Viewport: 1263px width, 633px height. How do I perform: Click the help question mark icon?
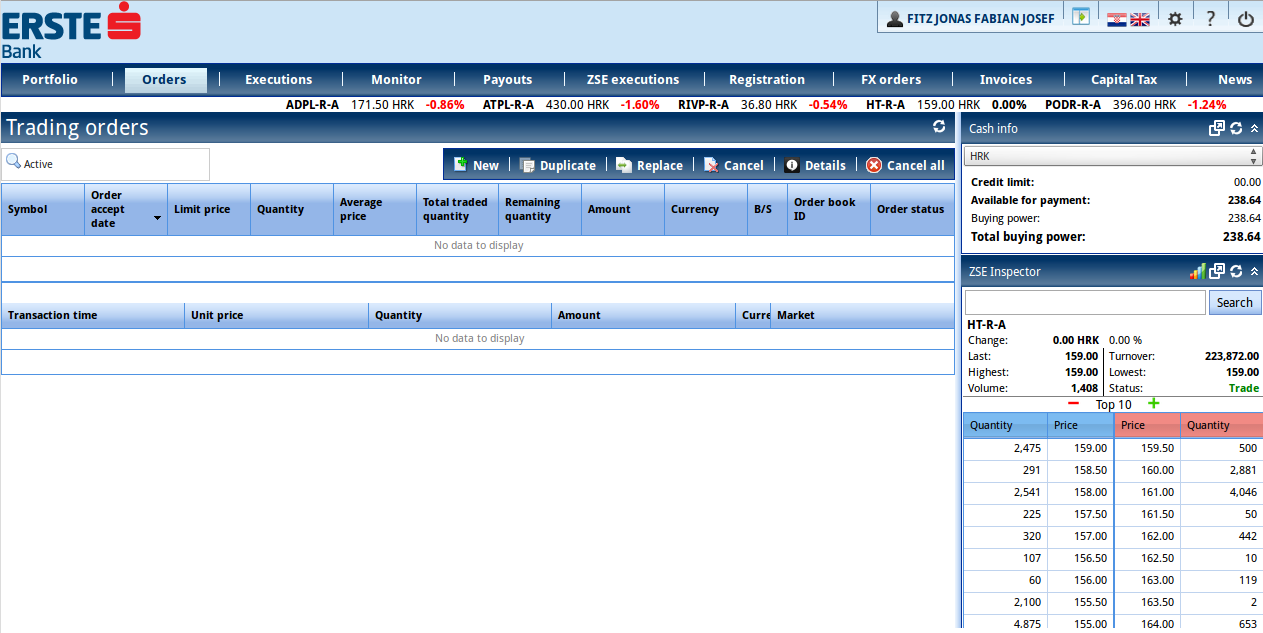(x=1210, y=18)
